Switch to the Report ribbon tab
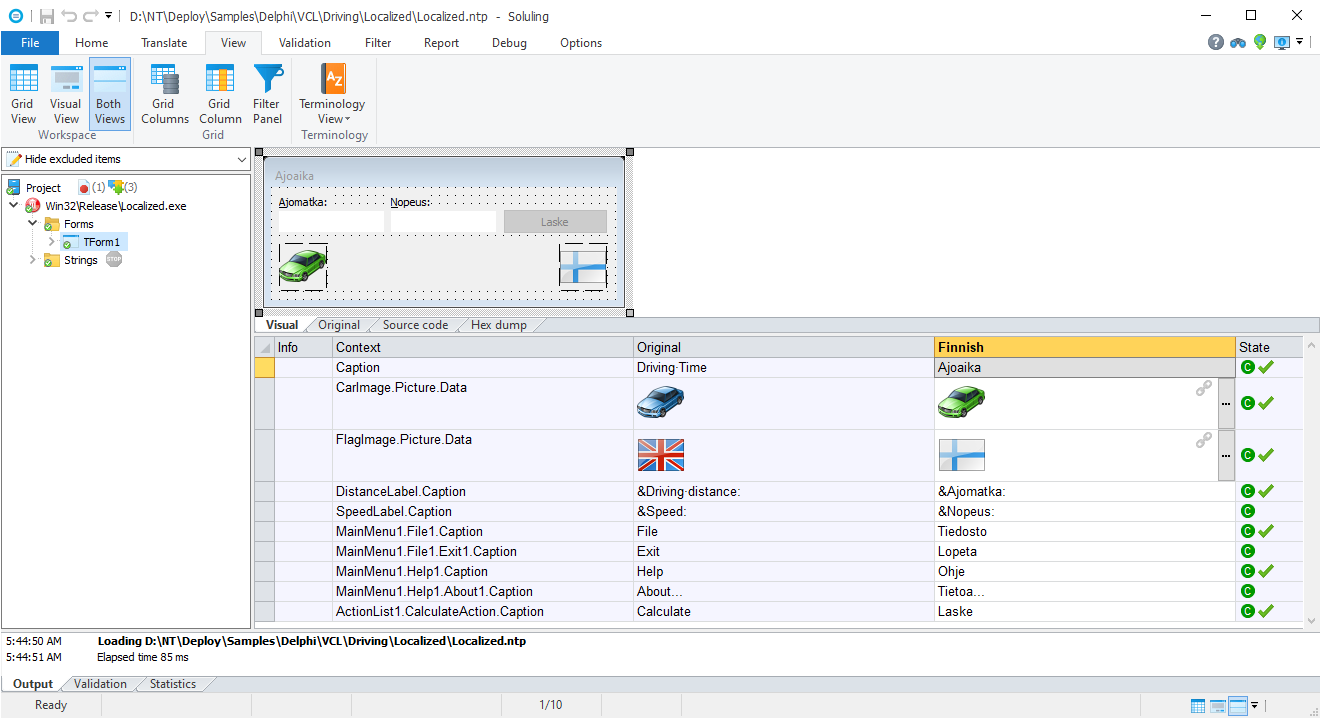The image size is (1321, 719). click(x=441, y=43)
